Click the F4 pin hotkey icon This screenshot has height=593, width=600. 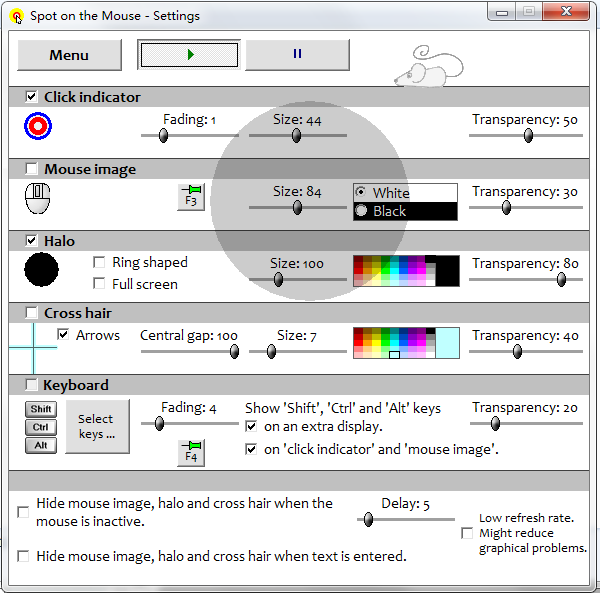191,453
